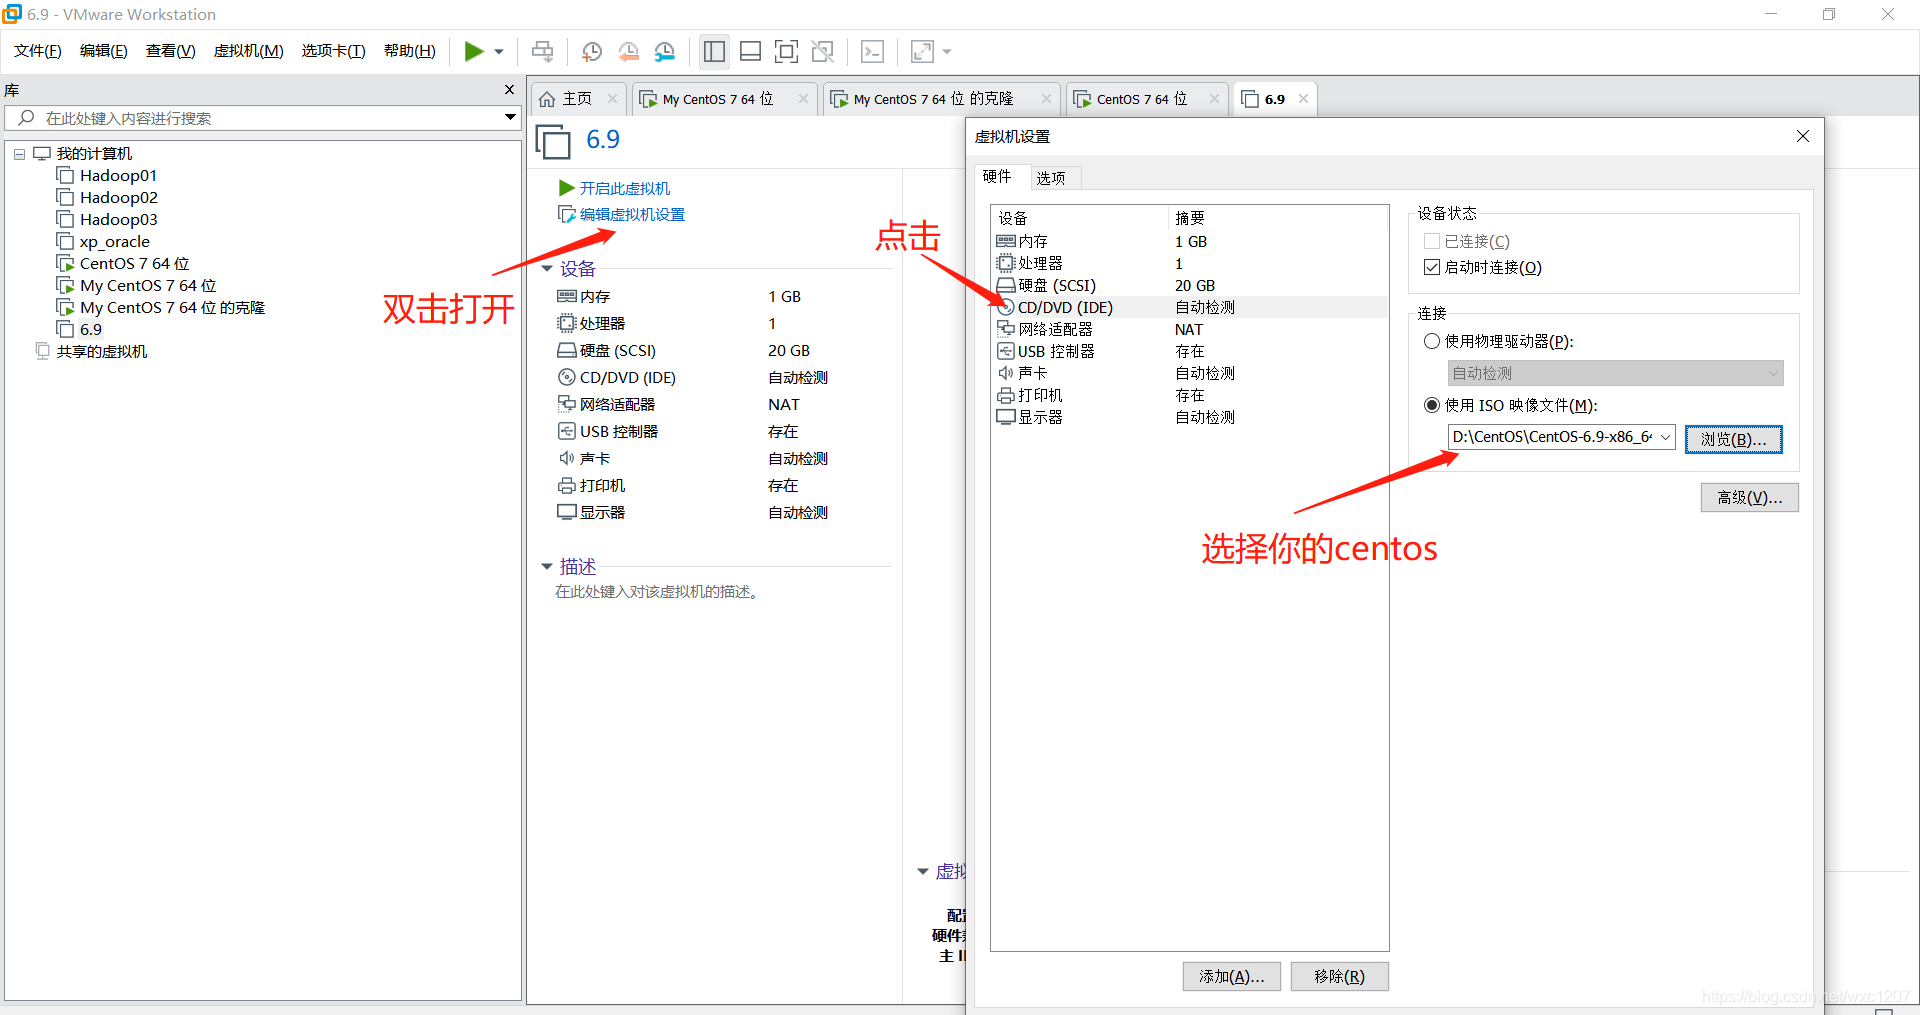Click the enter full screen icon

787,51
